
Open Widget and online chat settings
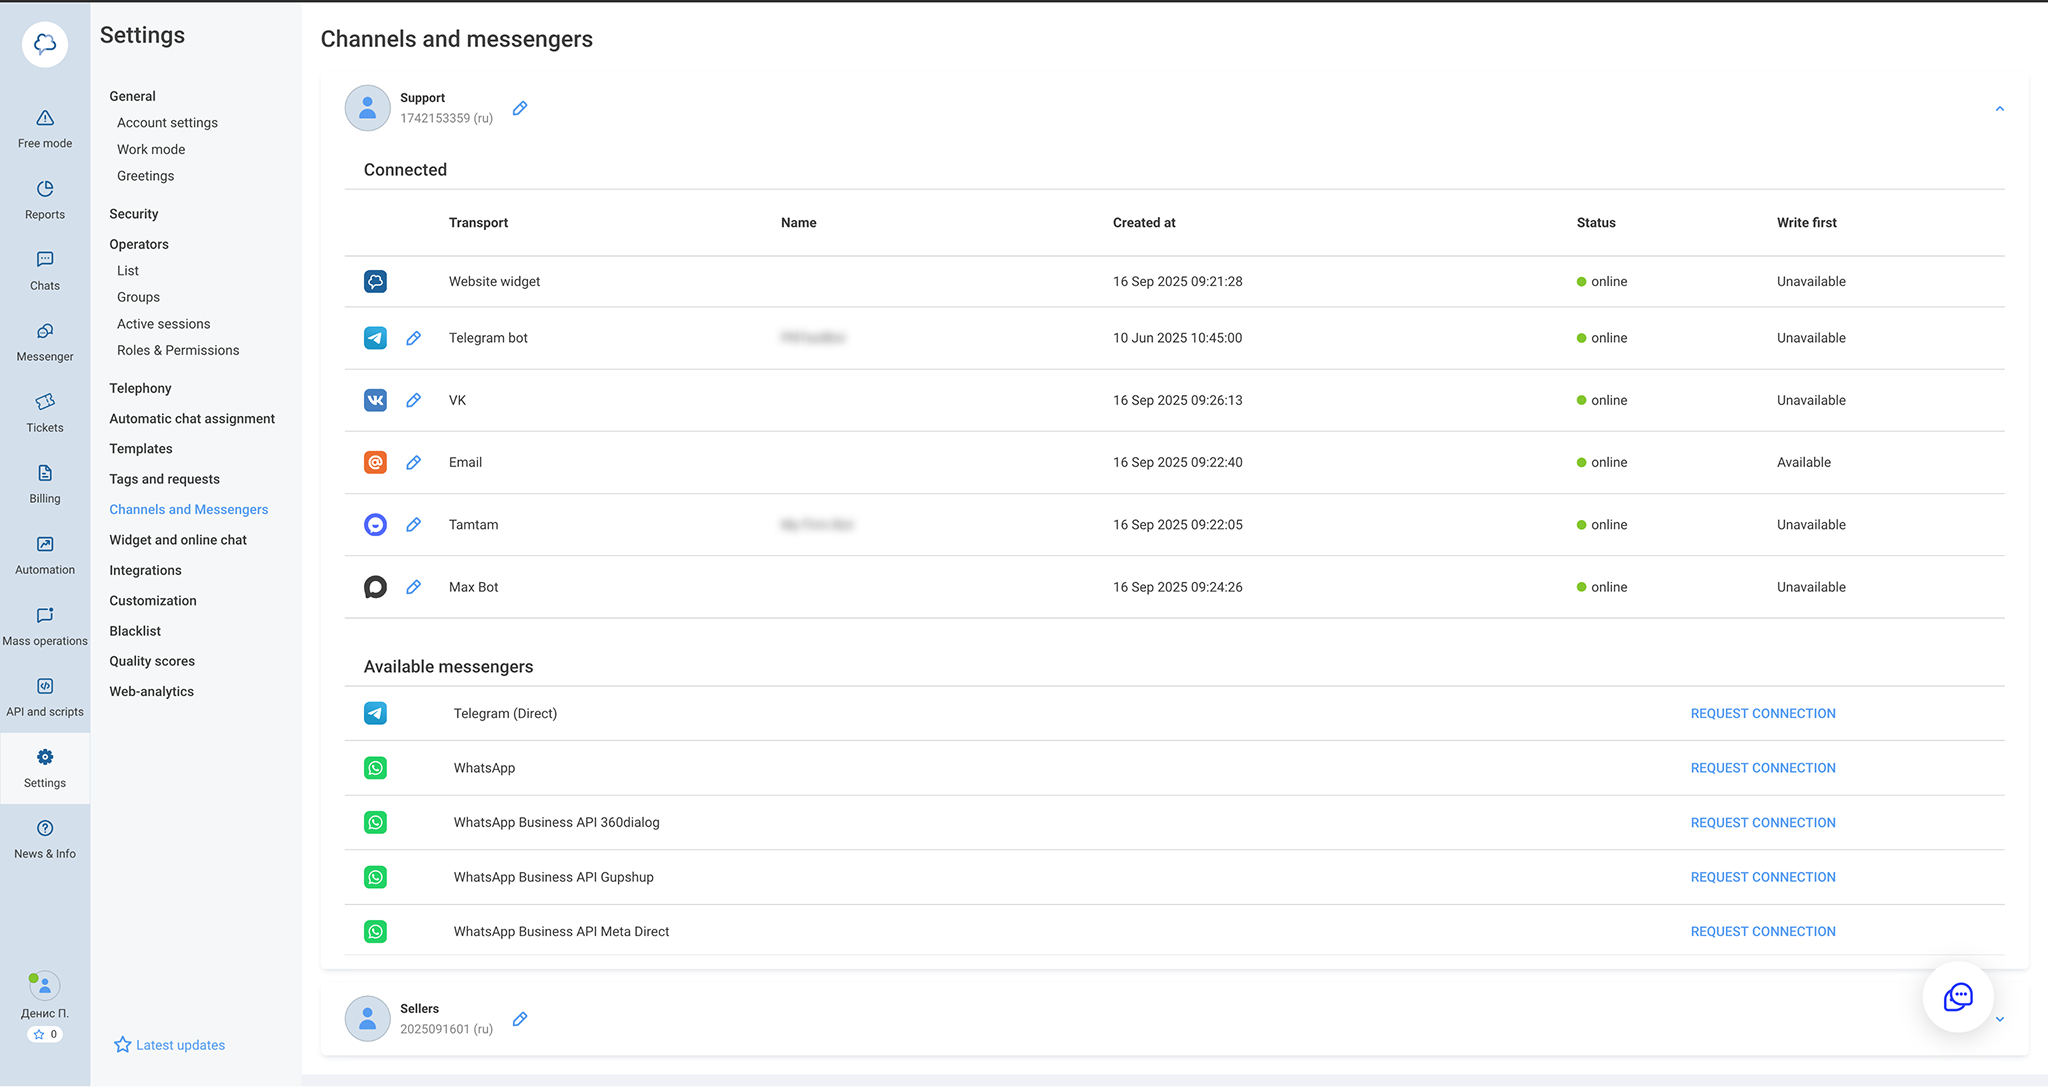coord(178,540)
